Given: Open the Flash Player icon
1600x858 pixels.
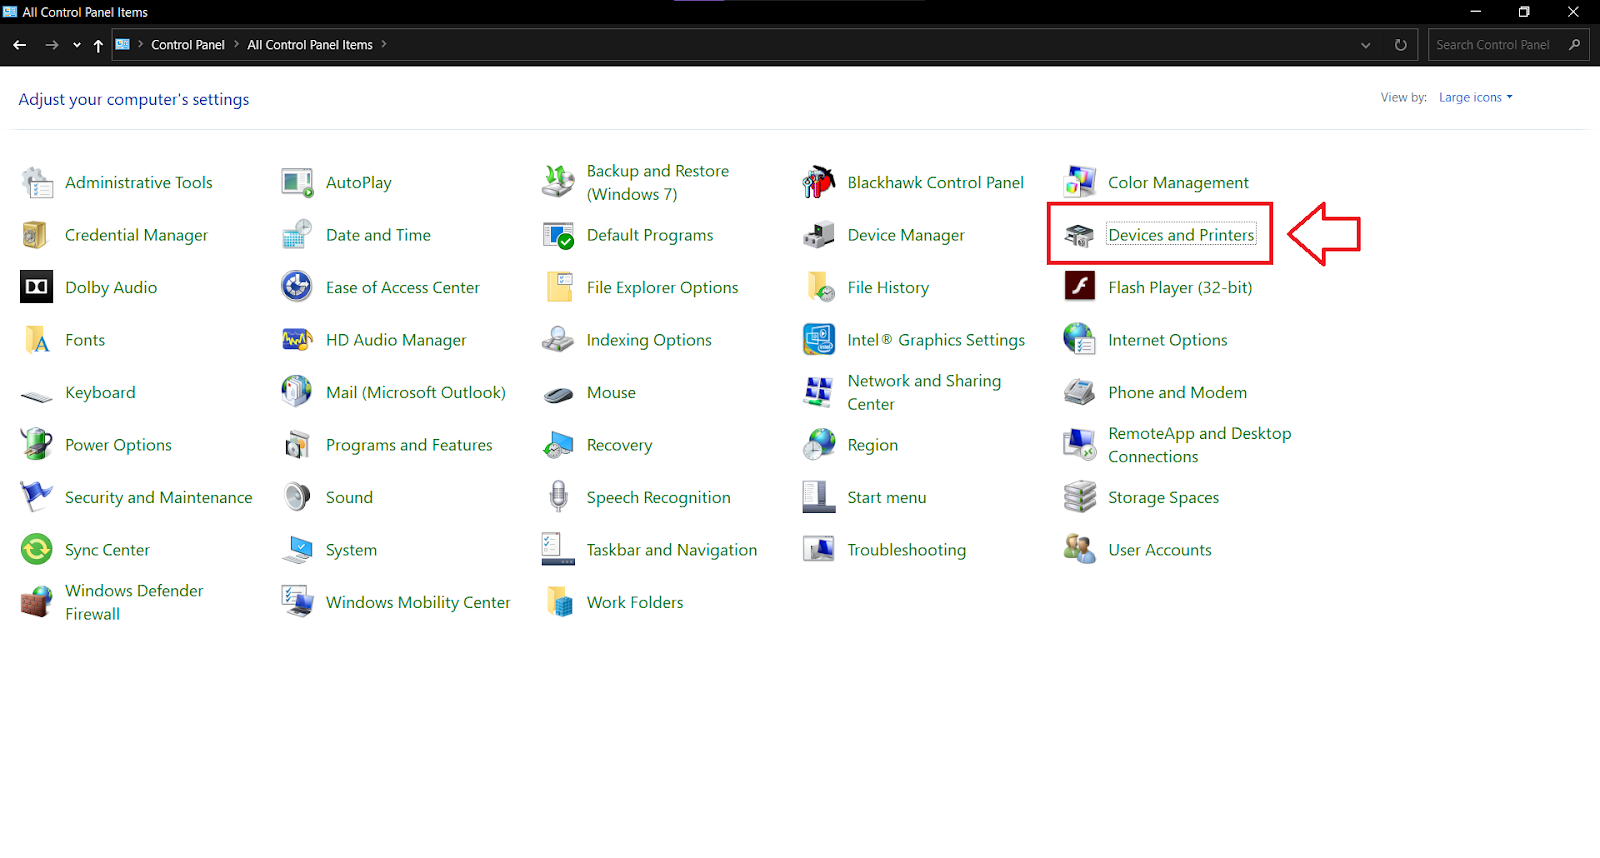Looking at the screenshot, I should [1080, 287].
